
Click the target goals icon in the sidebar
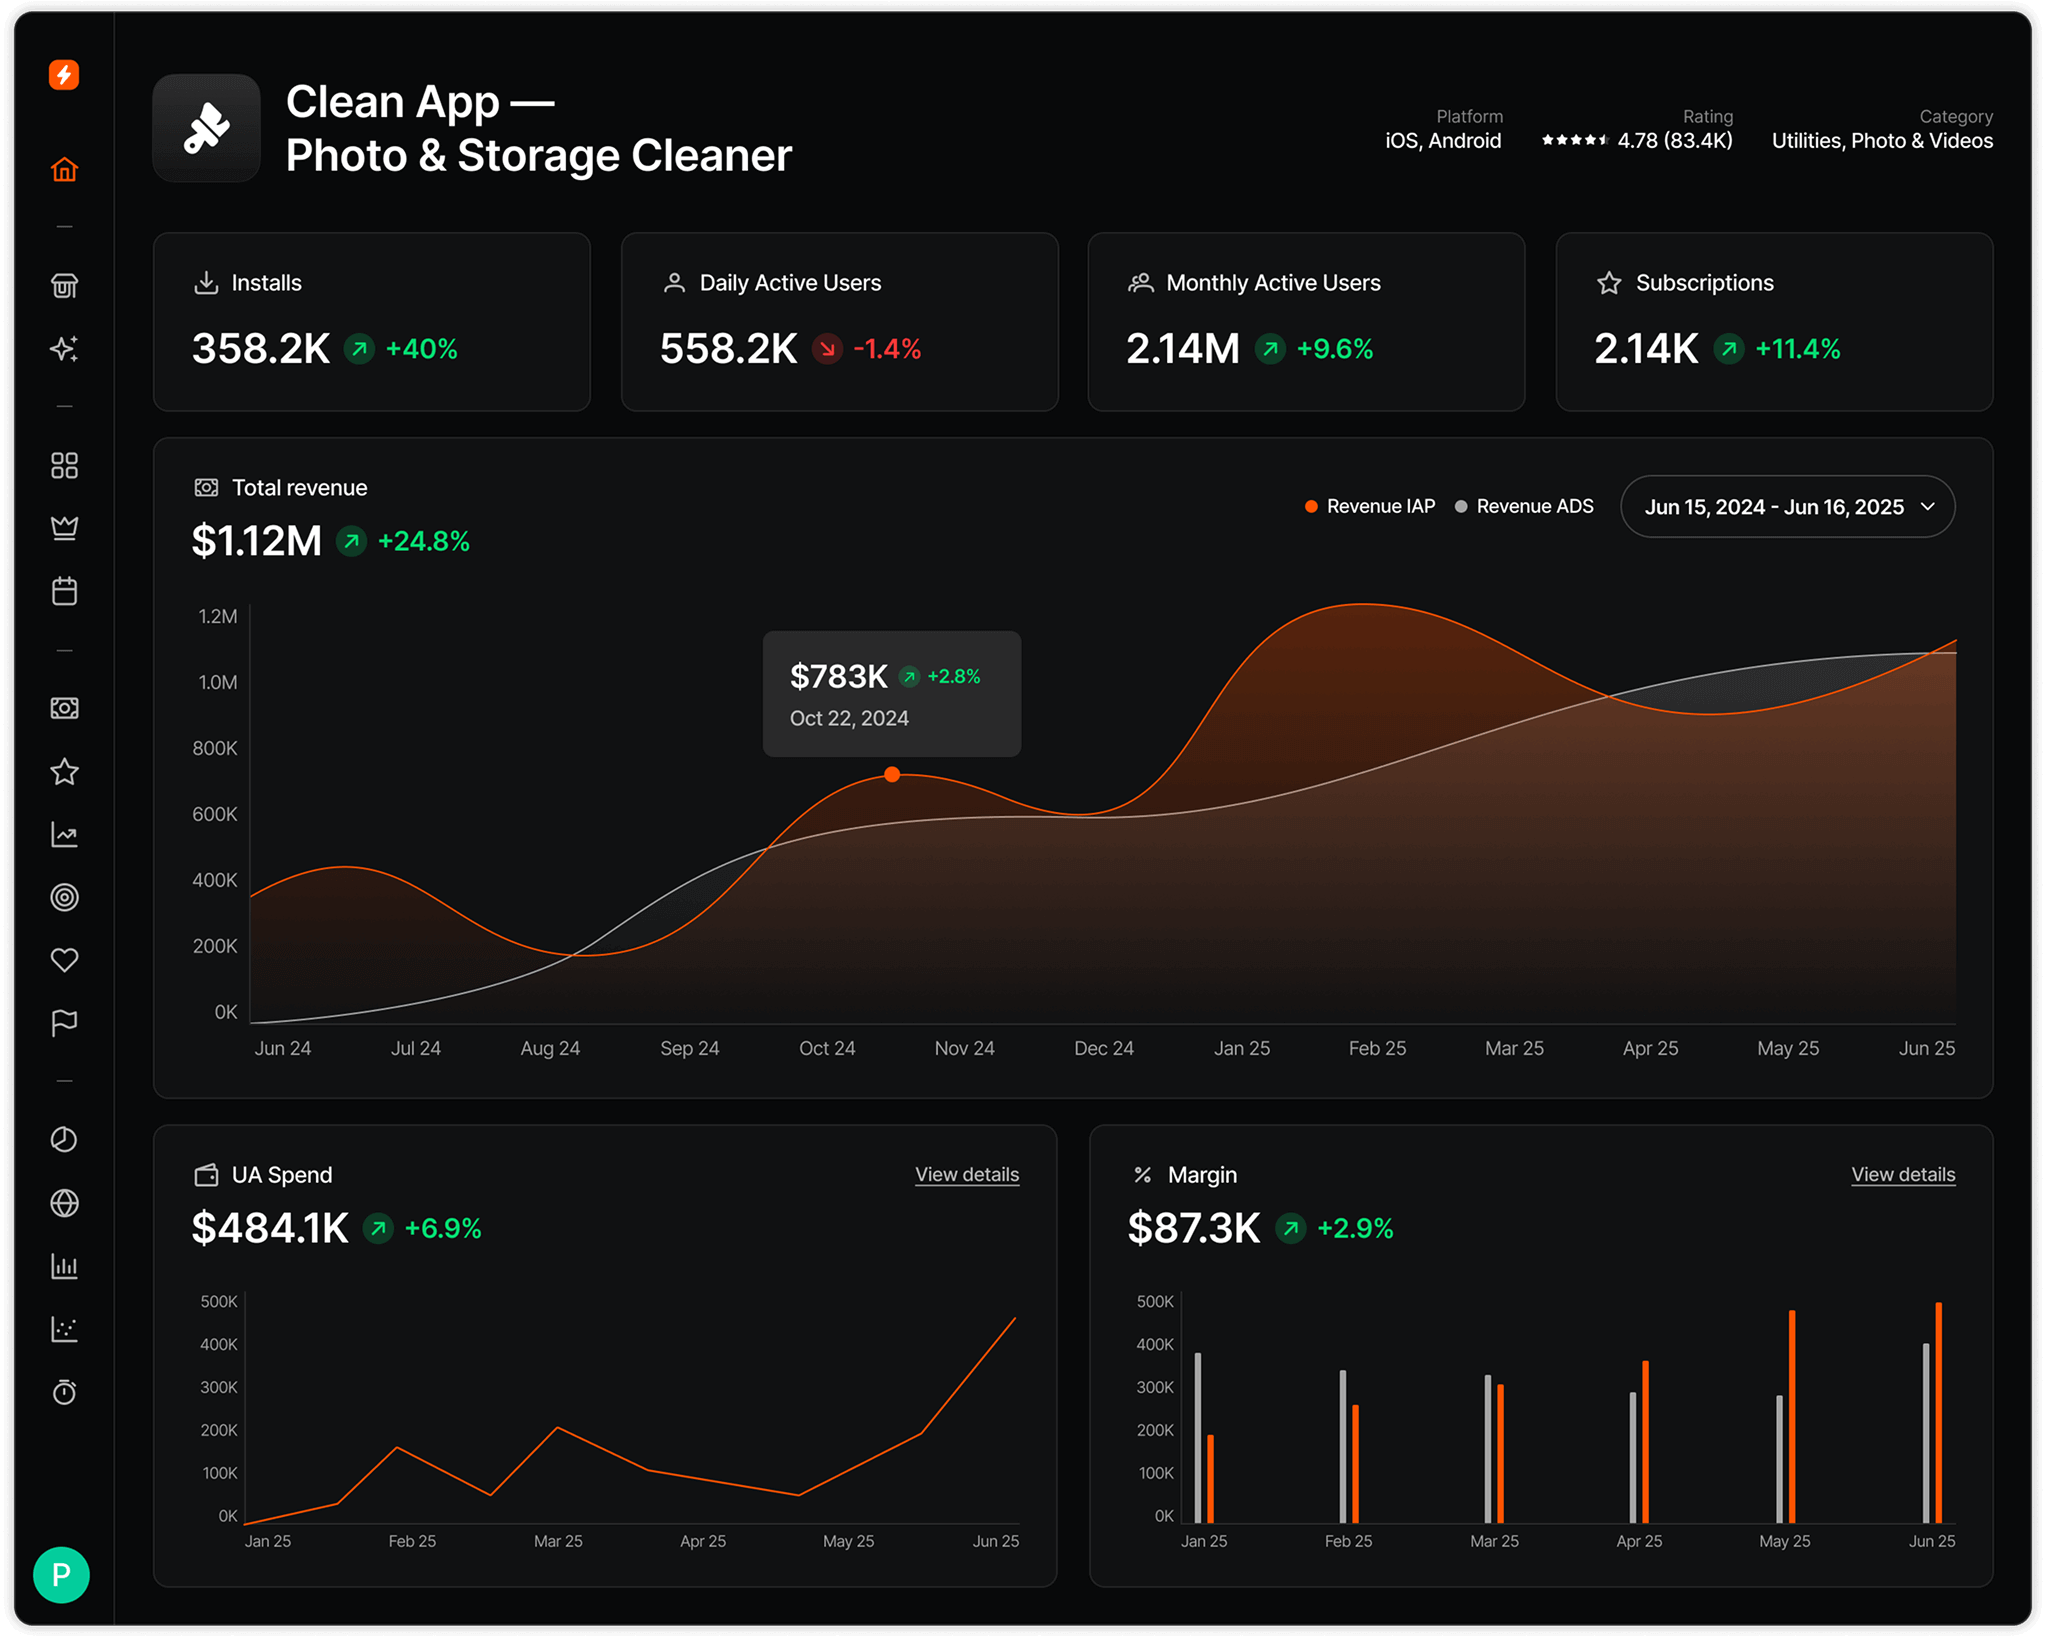pos(64,897)
